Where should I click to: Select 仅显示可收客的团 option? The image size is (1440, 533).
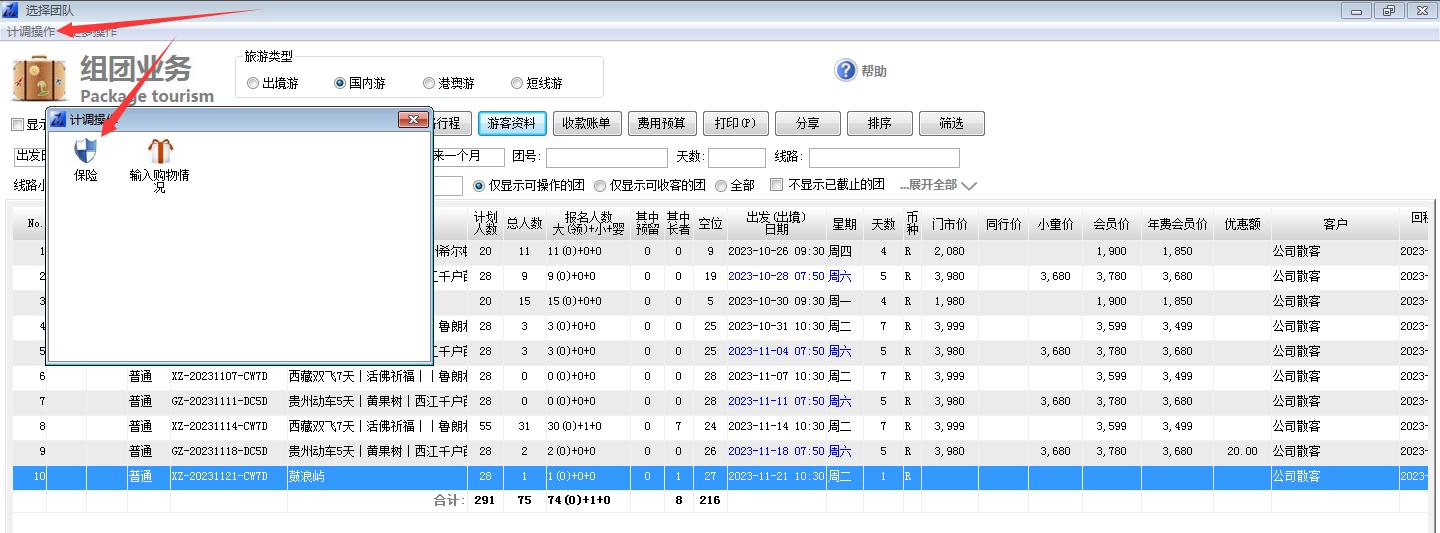tap(600, 185)
